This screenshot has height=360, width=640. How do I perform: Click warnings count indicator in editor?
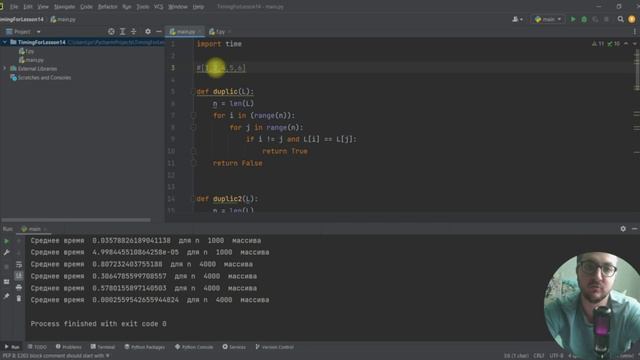coord(598,44)
